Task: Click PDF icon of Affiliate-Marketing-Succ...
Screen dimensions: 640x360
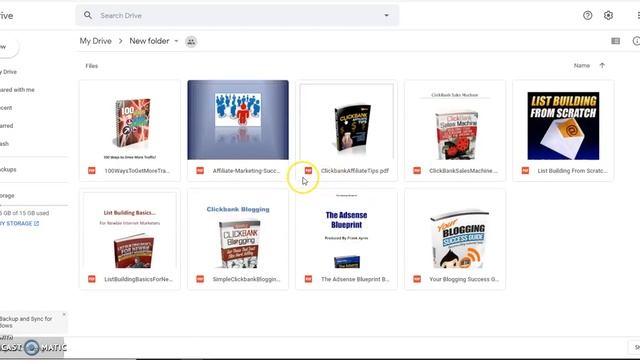Action: click(200, 171)
